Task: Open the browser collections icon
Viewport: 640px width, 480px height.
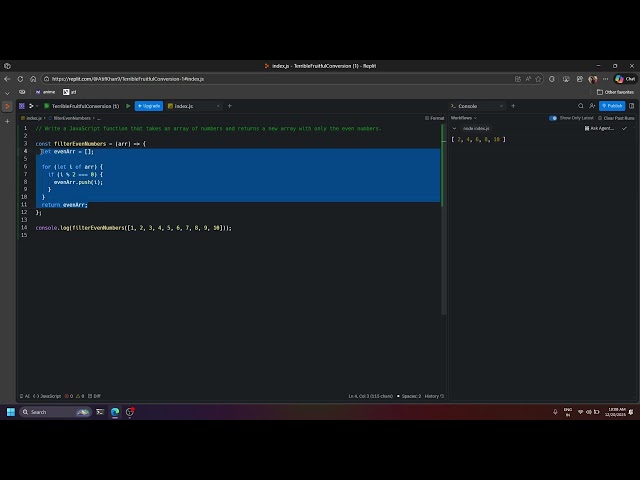Action: [x=580, y=79]
